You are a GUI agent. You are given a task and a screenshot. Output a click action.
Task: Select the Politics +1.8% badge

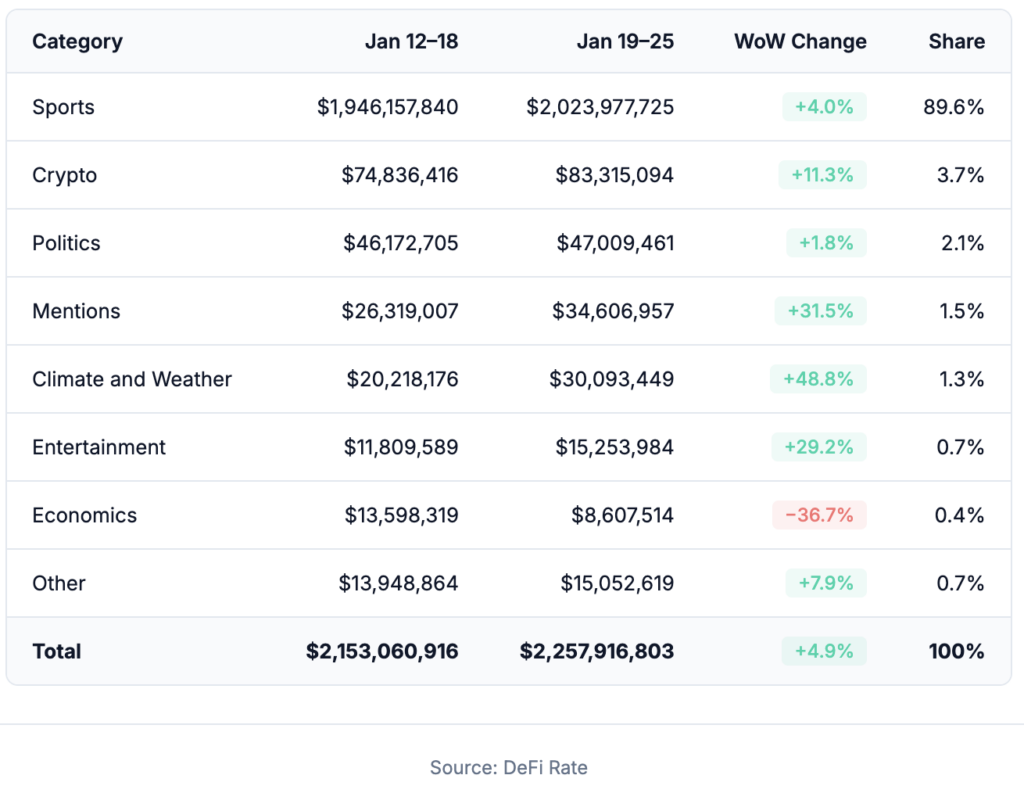pyautogui.click(x=825, y=243)
